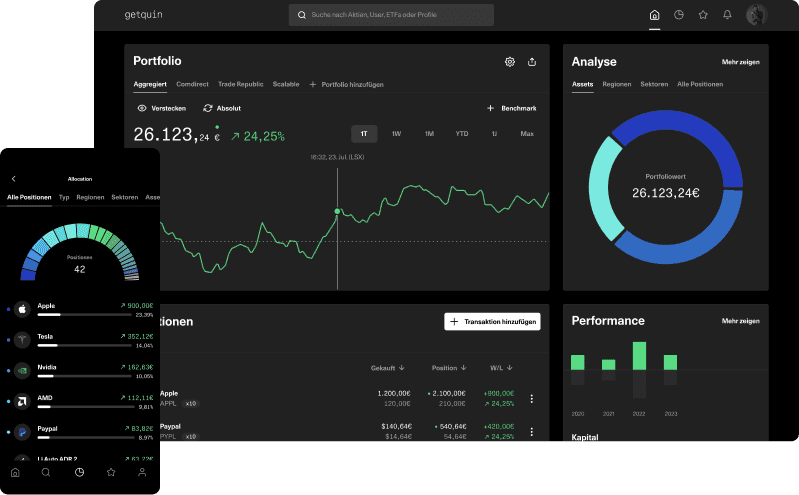
Task: Click the Apple logo icon in mobile list
Action: (x=22, y=309)
